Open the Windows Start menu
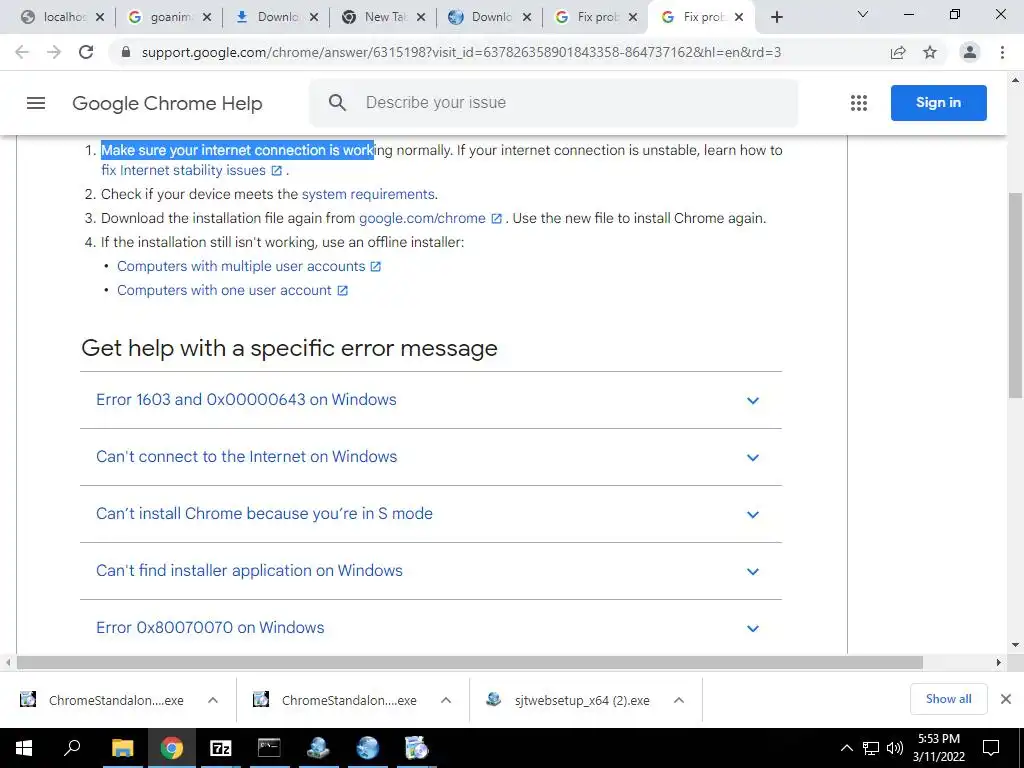This screenshot has height=768, width=1024. 24,748
